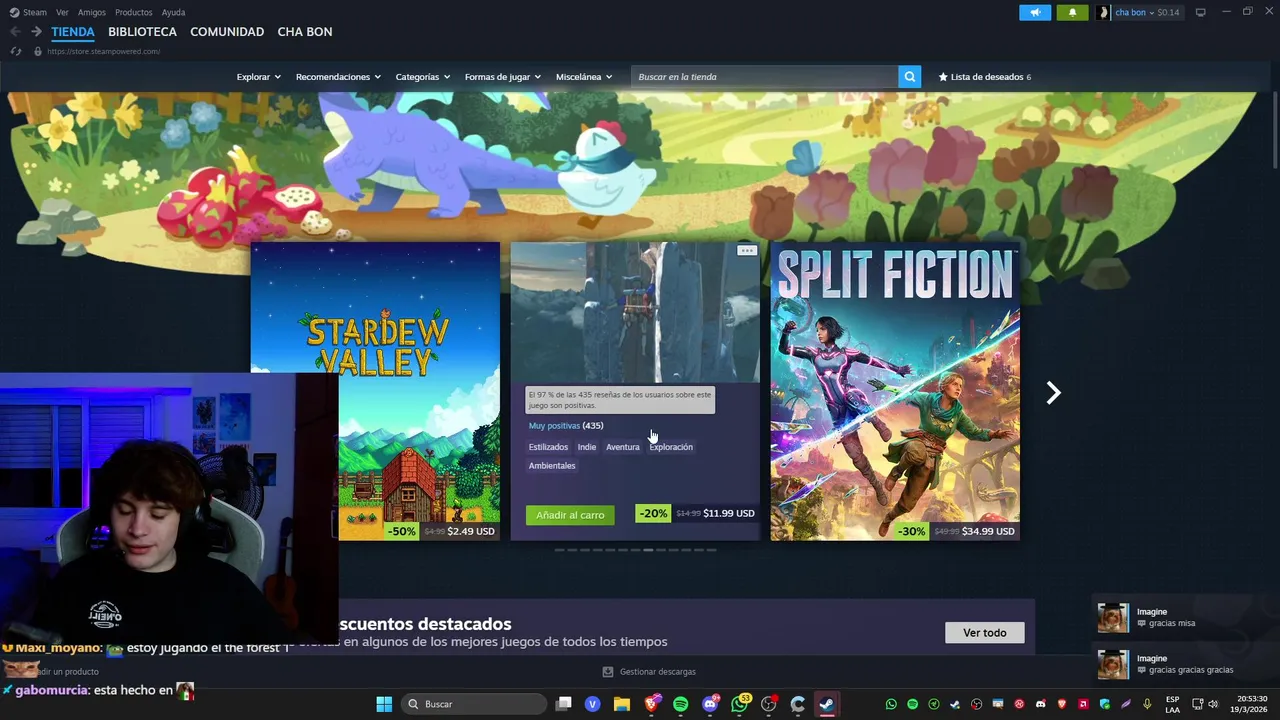Open the CHA BON profile tab
The image size is (1280, 720).
point(305,32)
